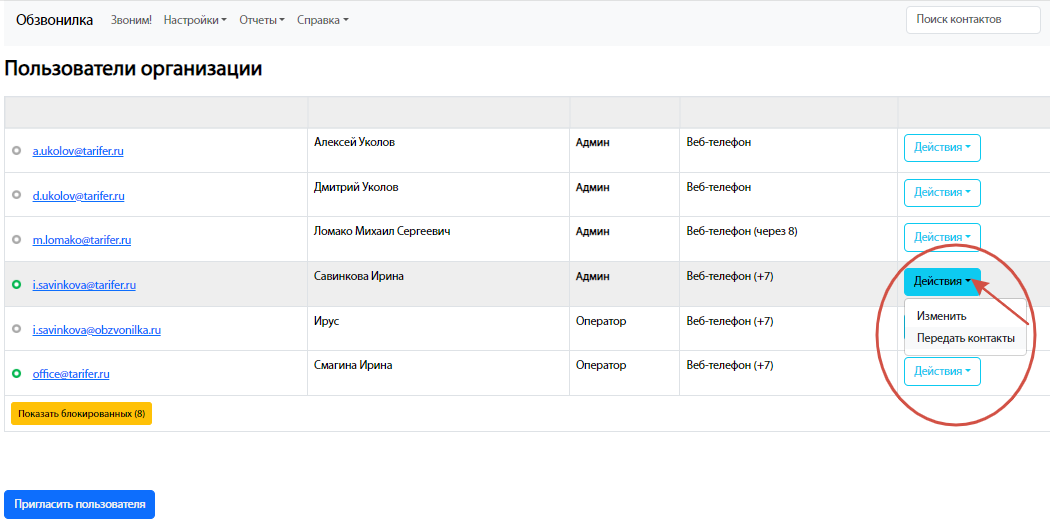Image resolution: width=1050 pixels, height=530 pixels.
Task: Select Передать контакты menu entry
Action: point(965,338)
